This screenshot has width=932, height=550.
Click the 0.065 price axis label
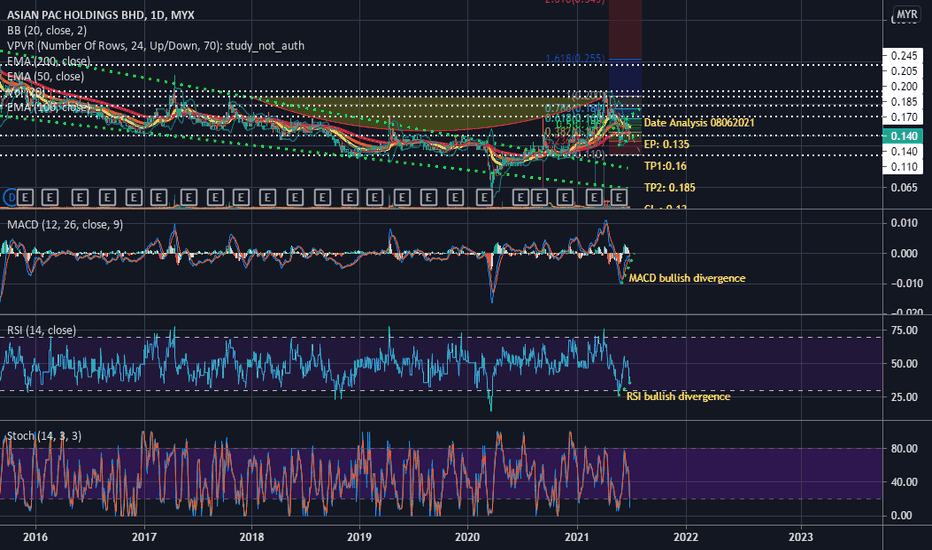(903, 188)
